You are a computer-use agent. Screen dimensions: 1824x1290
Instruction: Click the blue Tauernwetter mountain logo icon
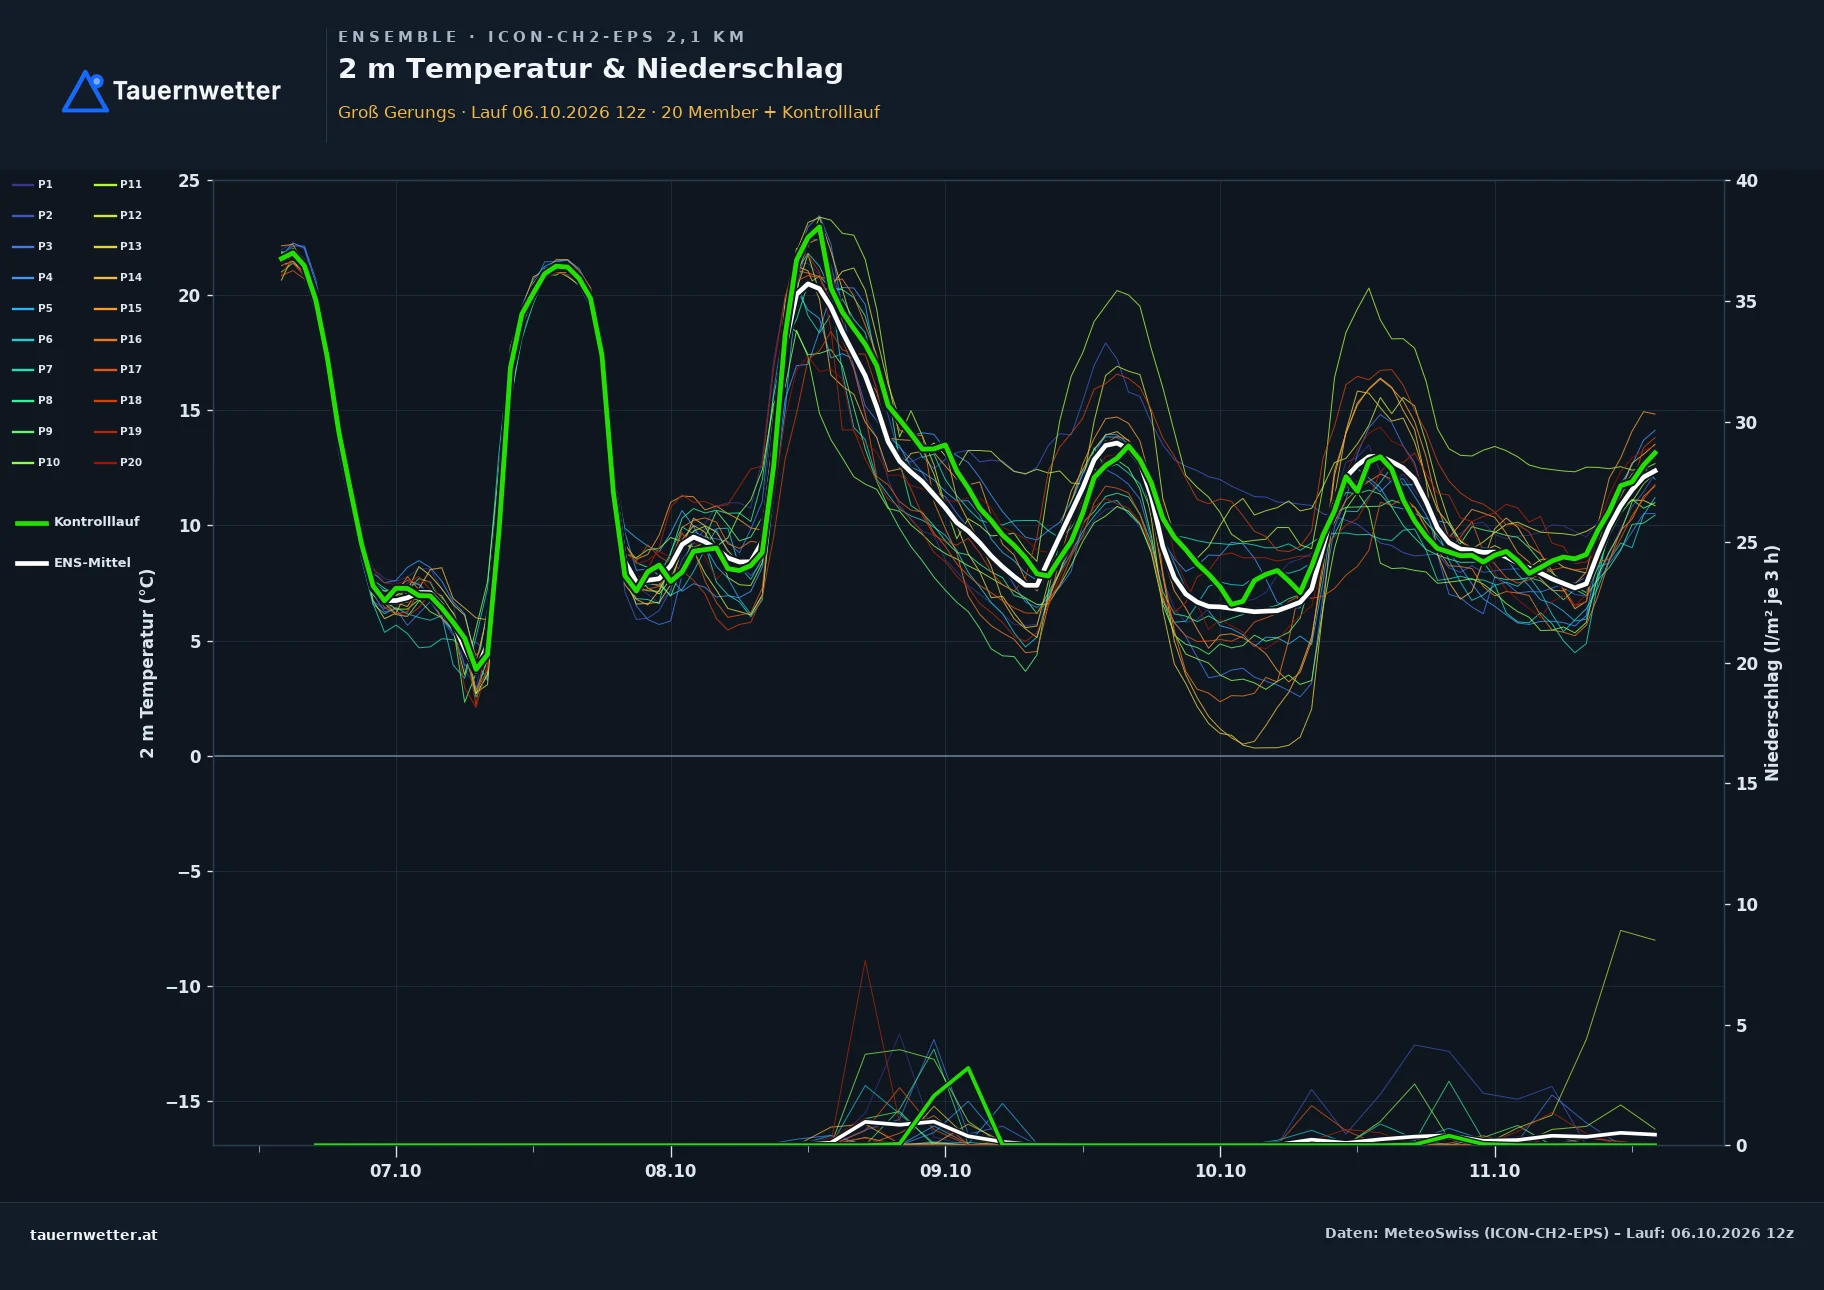85,91
